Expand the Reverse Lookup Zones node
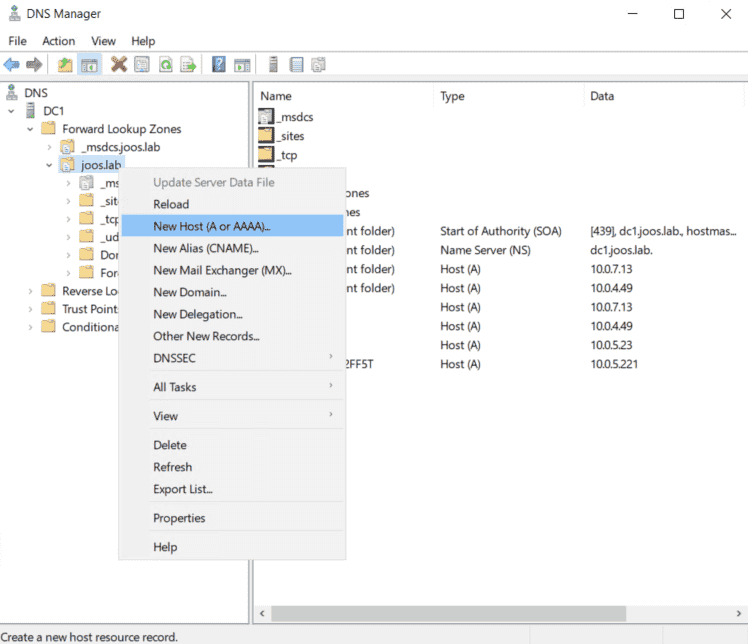The width and height of the screenshot is (748, 644). 30,291
